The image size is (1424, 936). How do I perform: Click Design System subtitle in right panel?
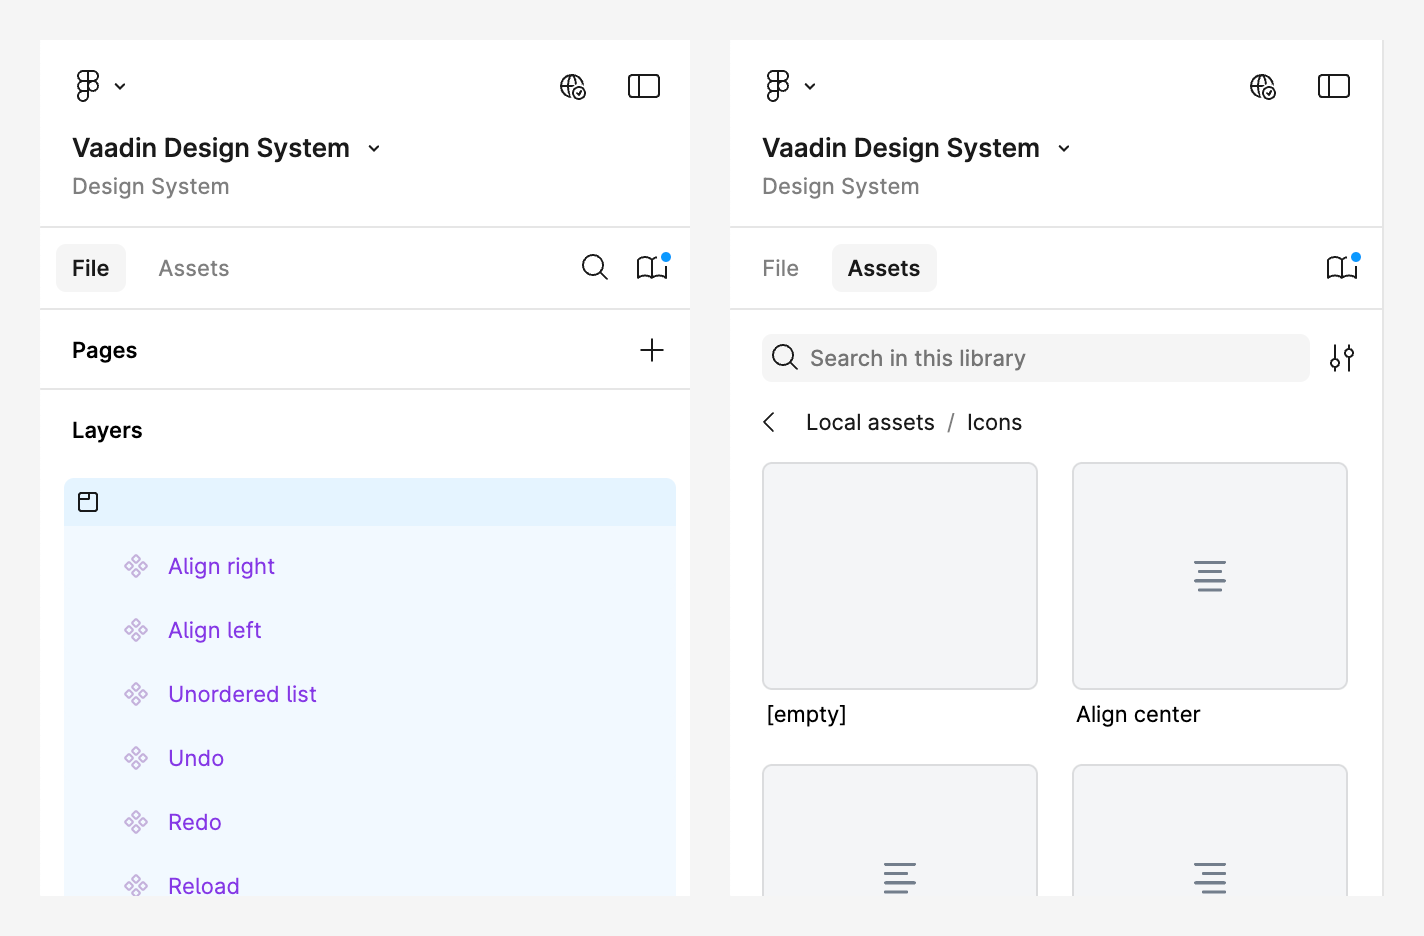coord(841,186)
